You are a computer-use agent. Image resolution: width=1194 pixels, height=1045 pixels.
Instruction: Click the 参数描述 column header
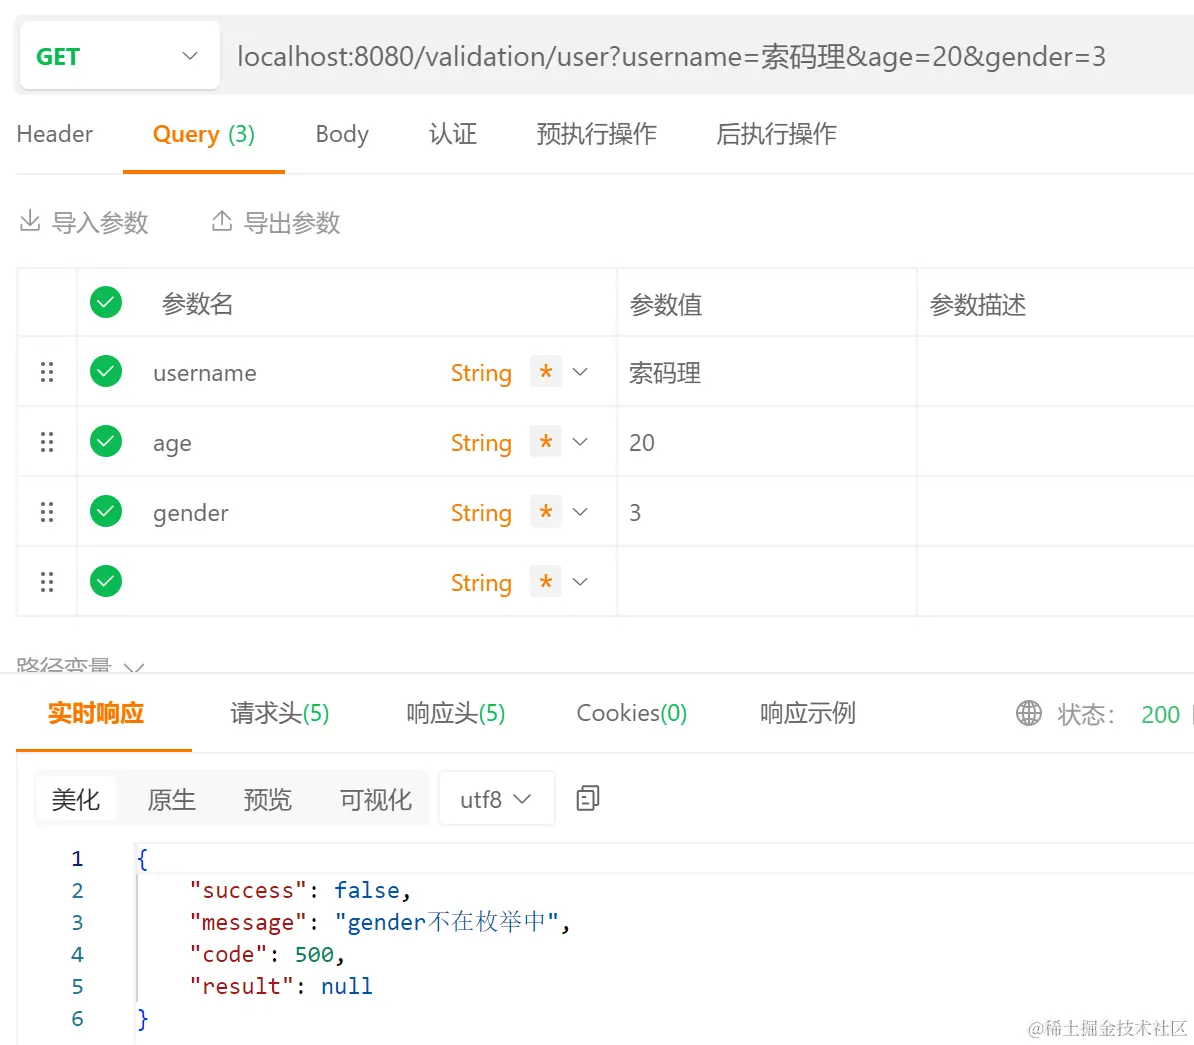(978, 305)
